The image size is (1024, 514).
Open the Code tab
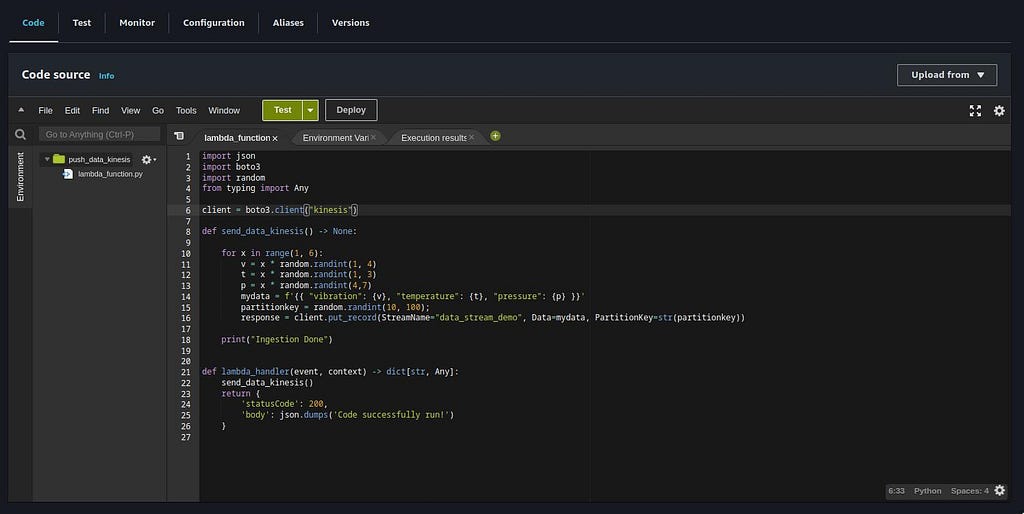[33, 22]
